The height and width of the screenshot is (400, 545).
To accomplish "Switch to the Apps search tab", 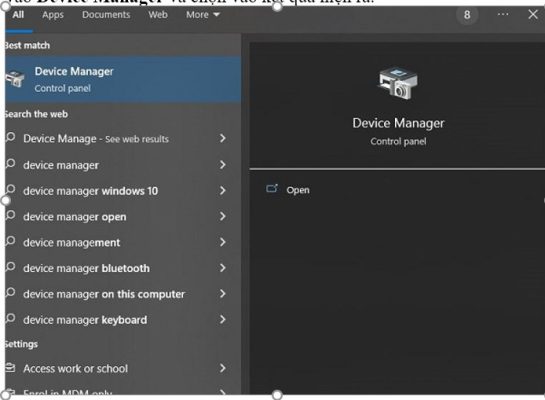I will point(53,15).
